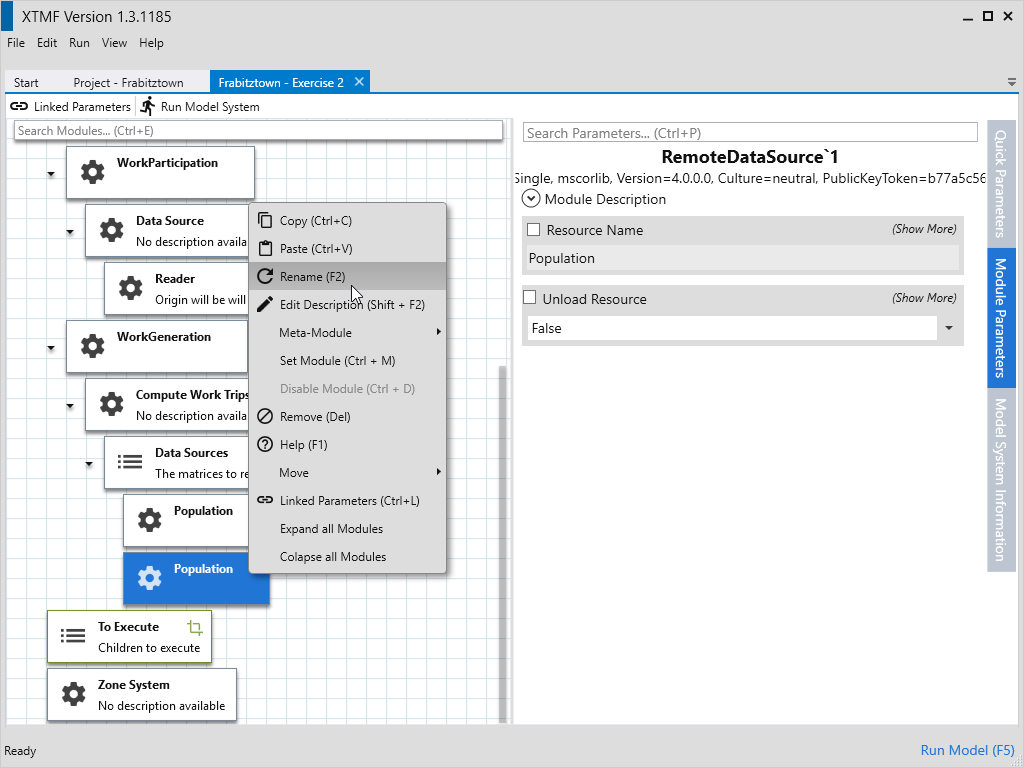Click the Run Model (F5) link

coord(967,750)
